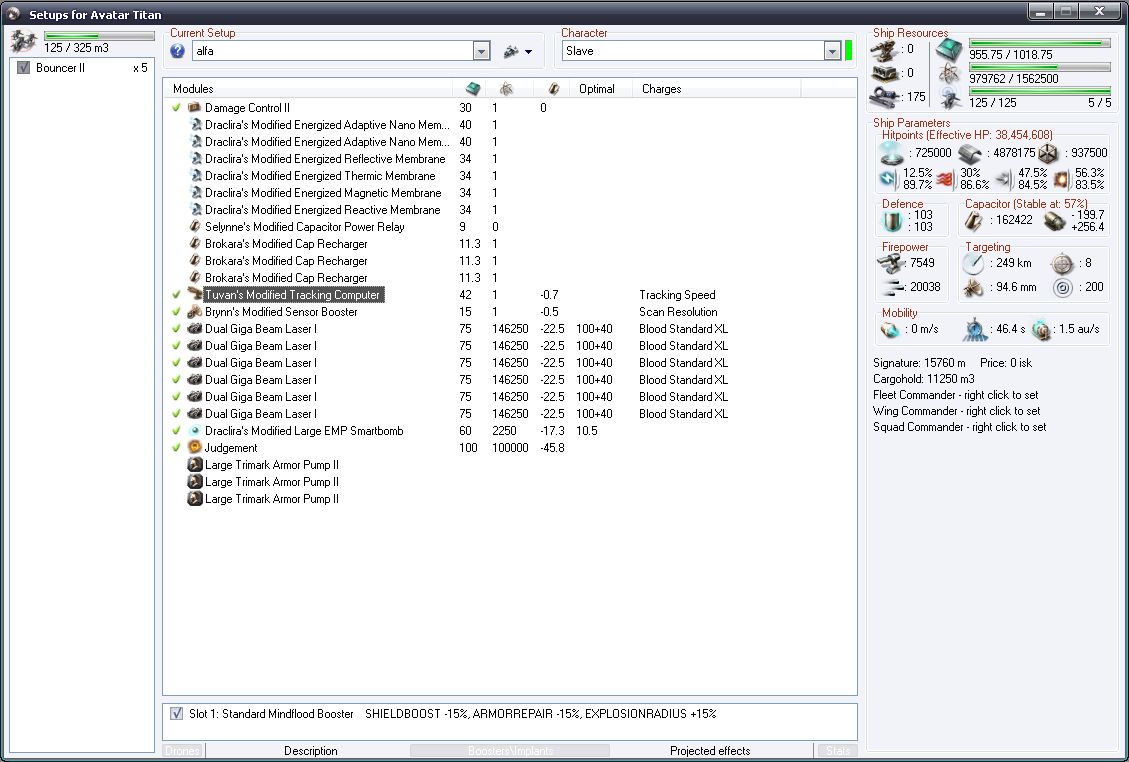Switch to the Description tab
This screenshot has height=762, width=1129.
[x=310, y=750]
